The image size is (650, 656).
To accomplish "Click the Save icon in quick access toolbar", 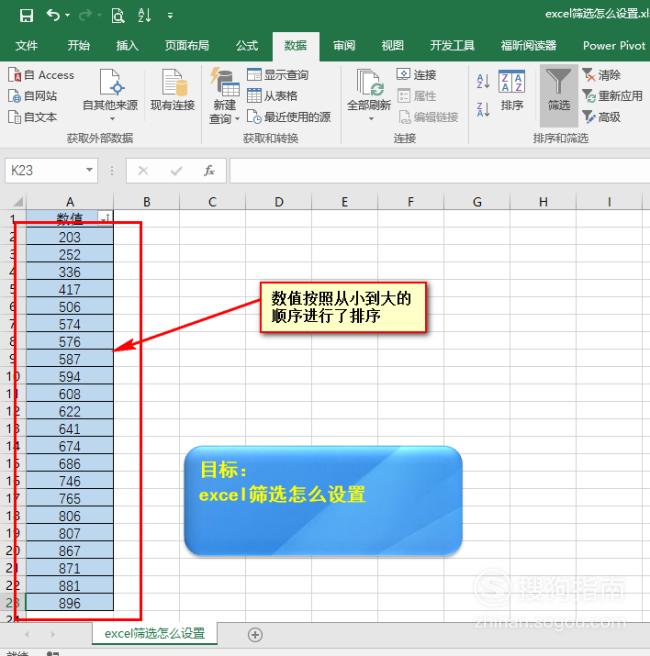I will point(26,16).
